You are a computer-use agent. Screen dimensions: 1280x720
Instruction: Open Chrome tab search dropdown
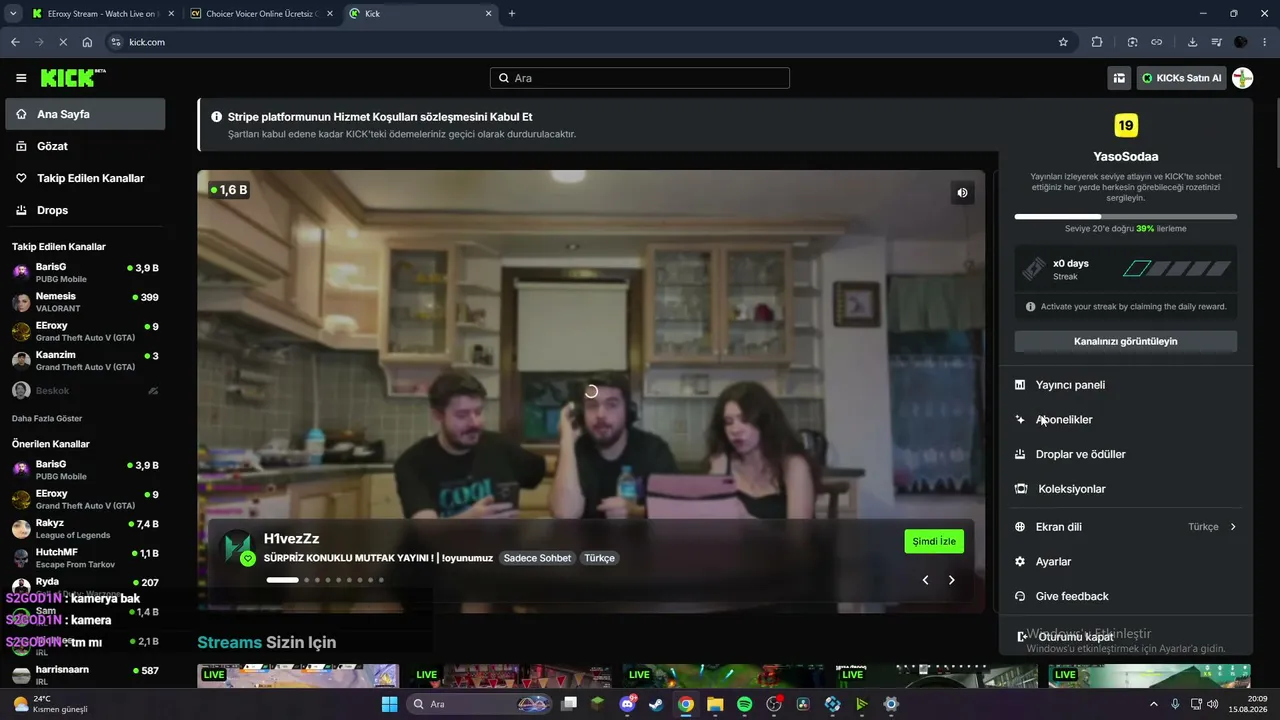click(13, 14)
